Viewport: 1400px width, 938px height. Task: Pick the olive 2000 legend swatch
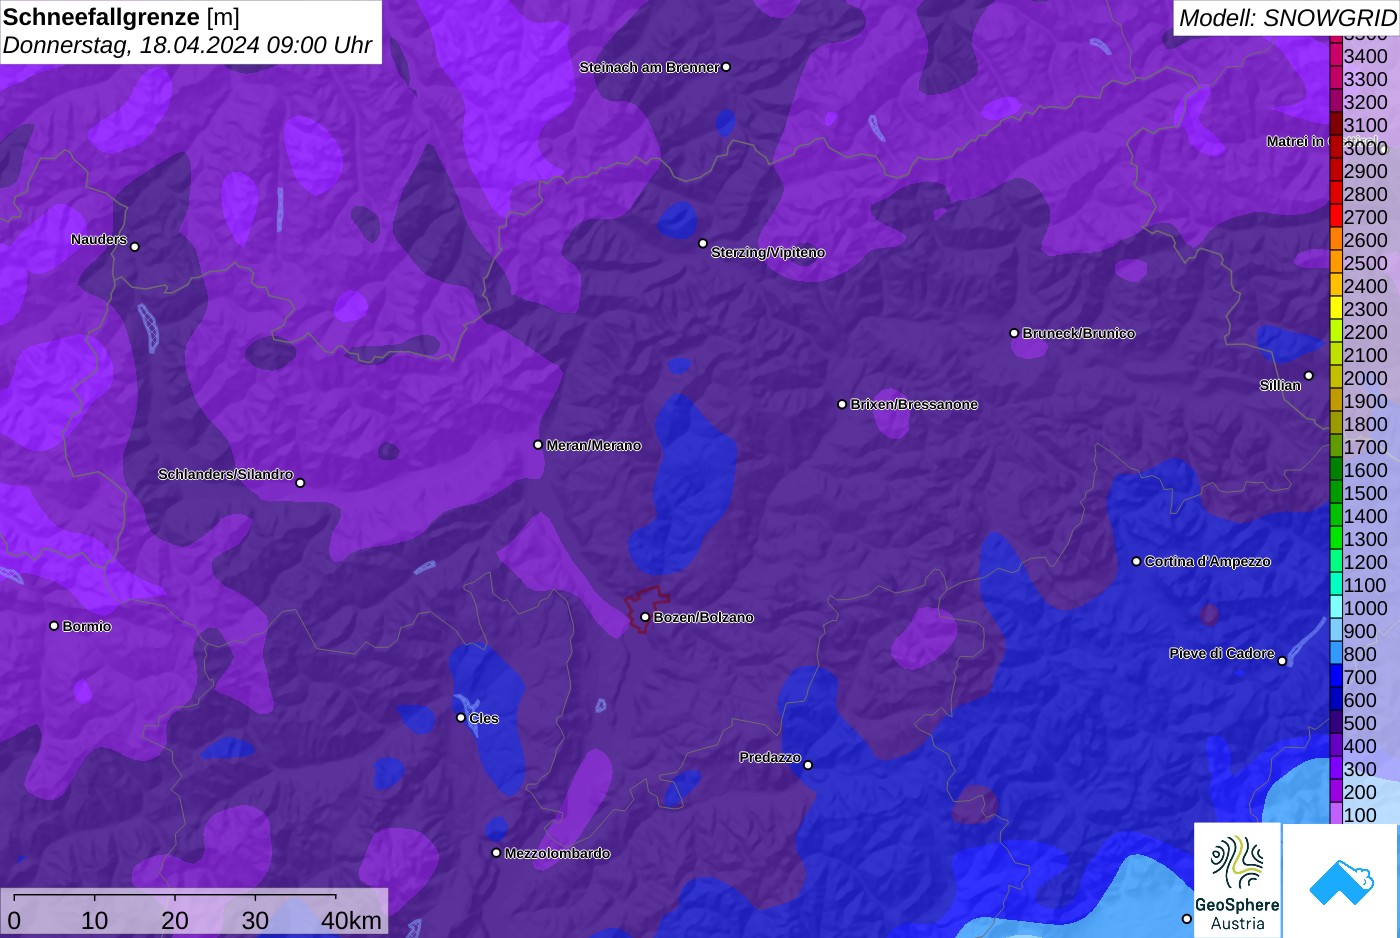pos(1336,377)
